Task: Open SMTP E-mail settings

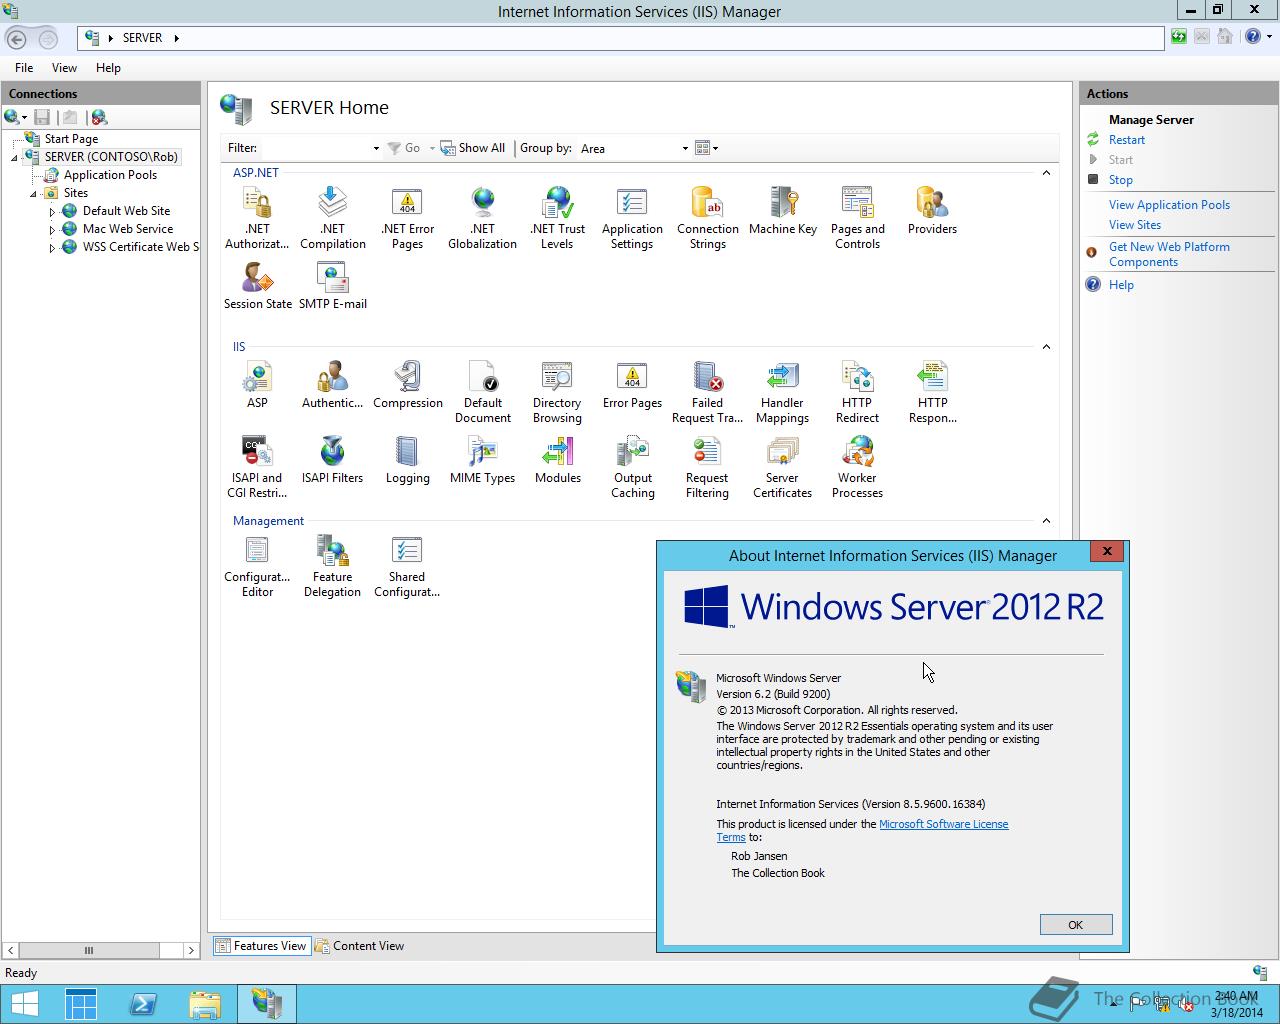Action: click(x=332, y=286)
